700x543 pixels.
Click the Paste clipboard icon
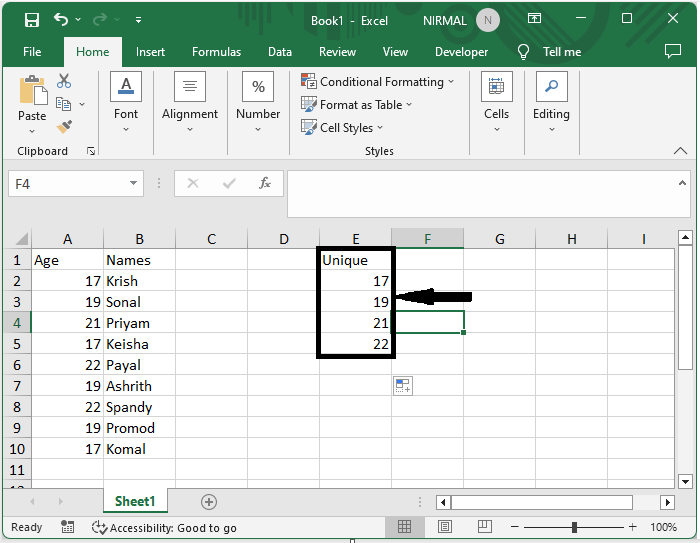tap(33, 91)
